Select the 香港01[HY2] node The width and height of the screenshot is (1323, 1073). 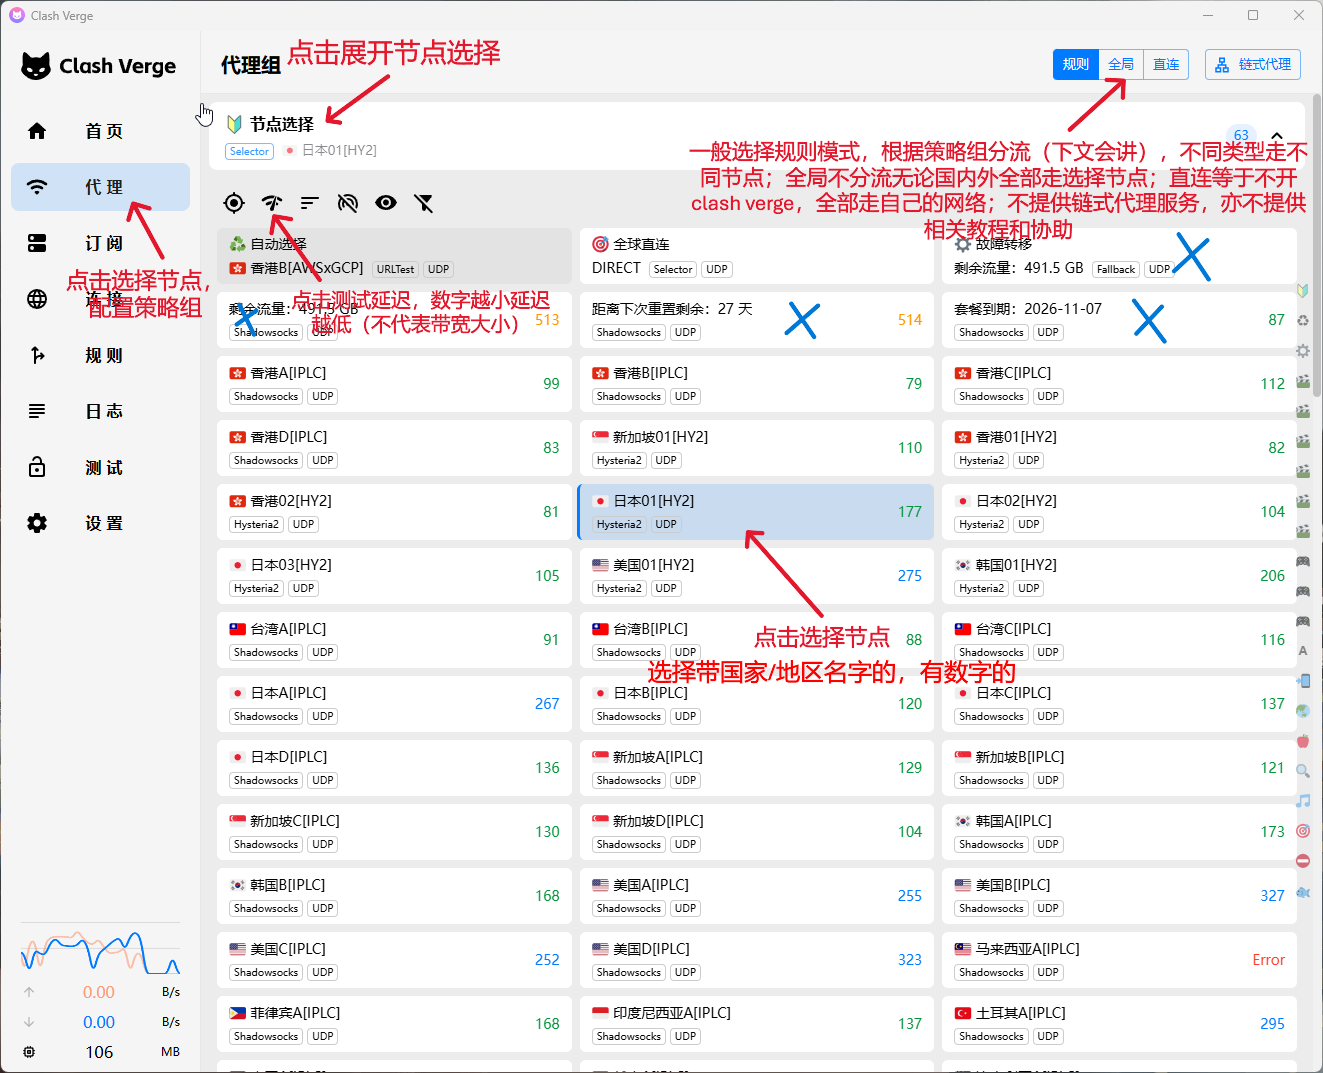pos(1119,448)
